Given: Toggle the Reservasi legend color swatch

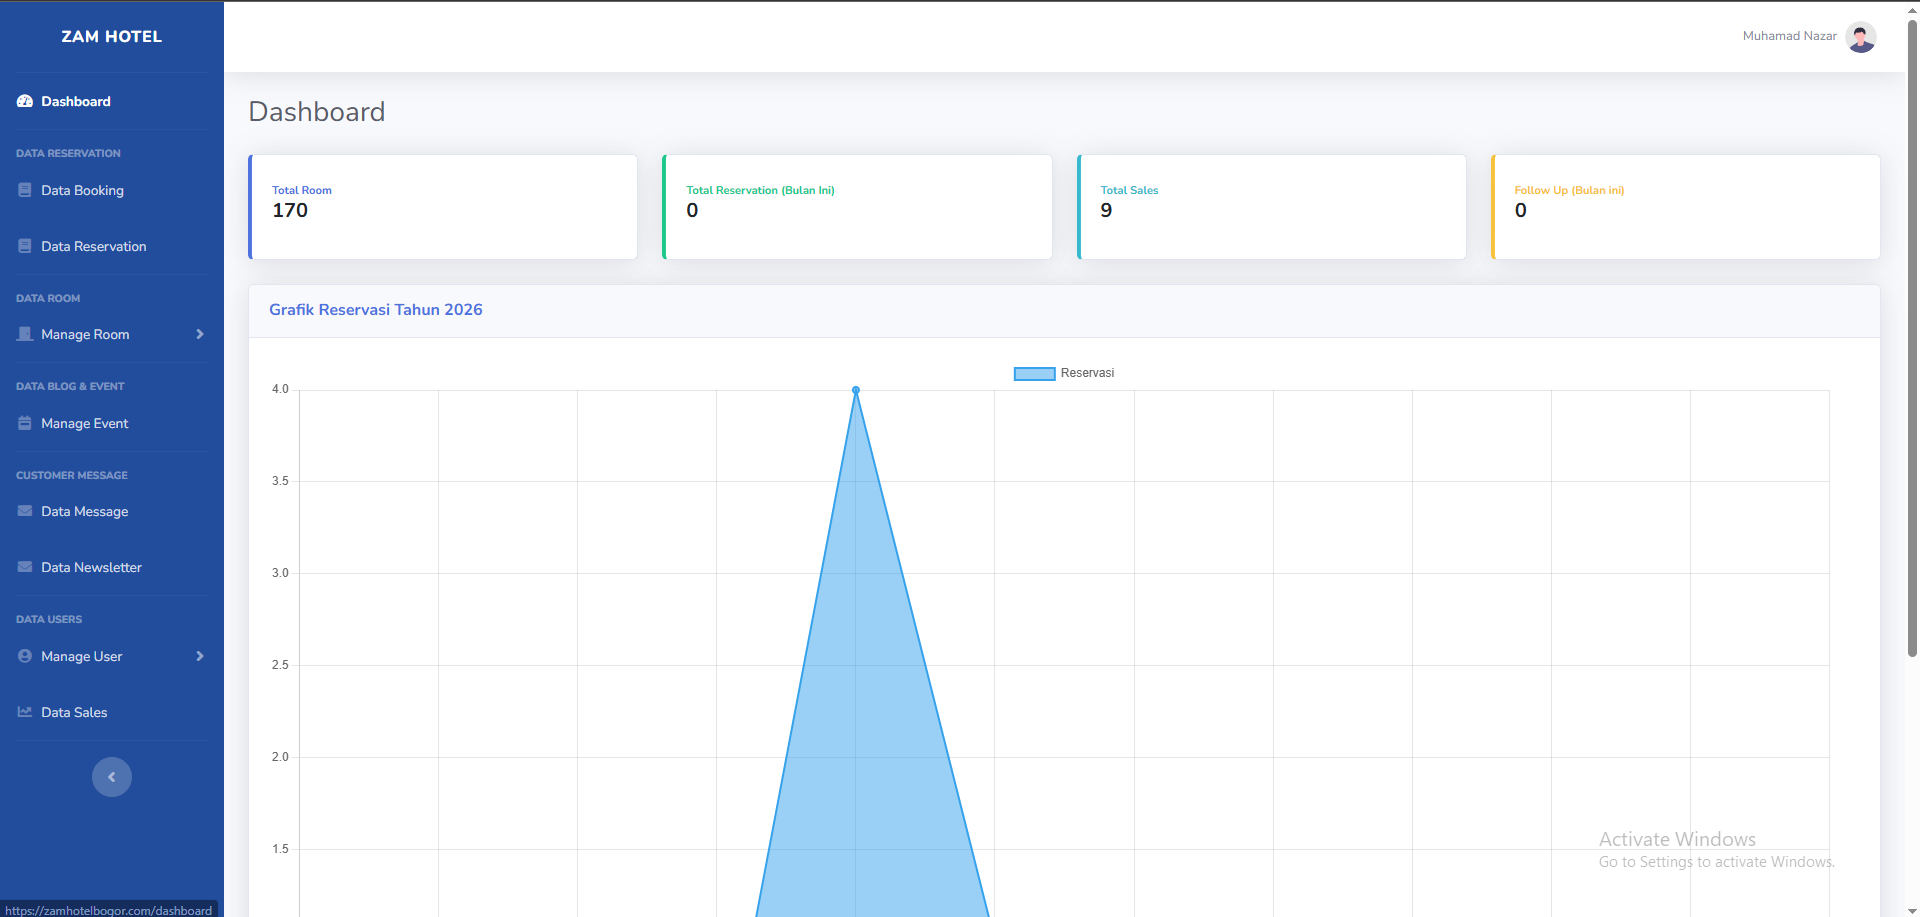Looking at the screenshot, I should click(x=1034, y=373).
